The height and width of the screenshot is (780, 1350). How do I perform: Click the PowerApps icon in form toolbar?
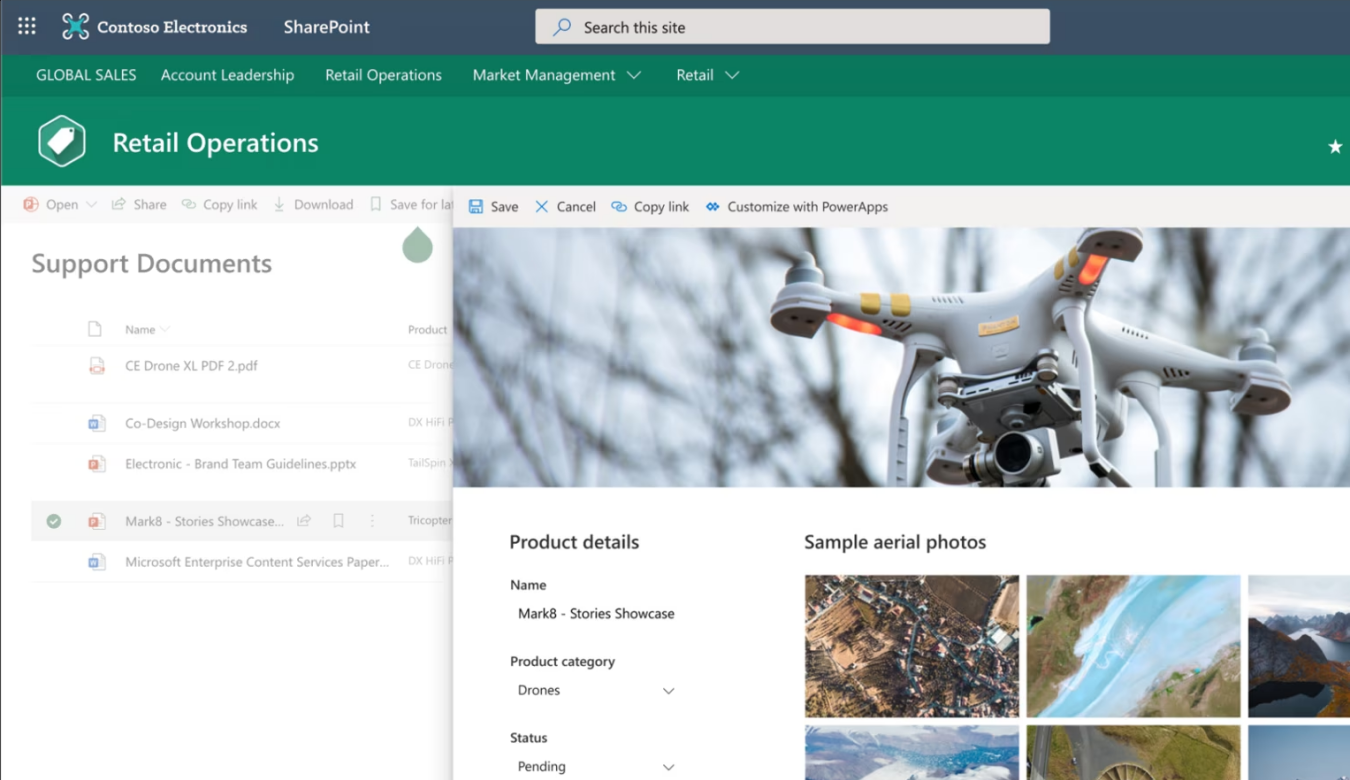712,206
